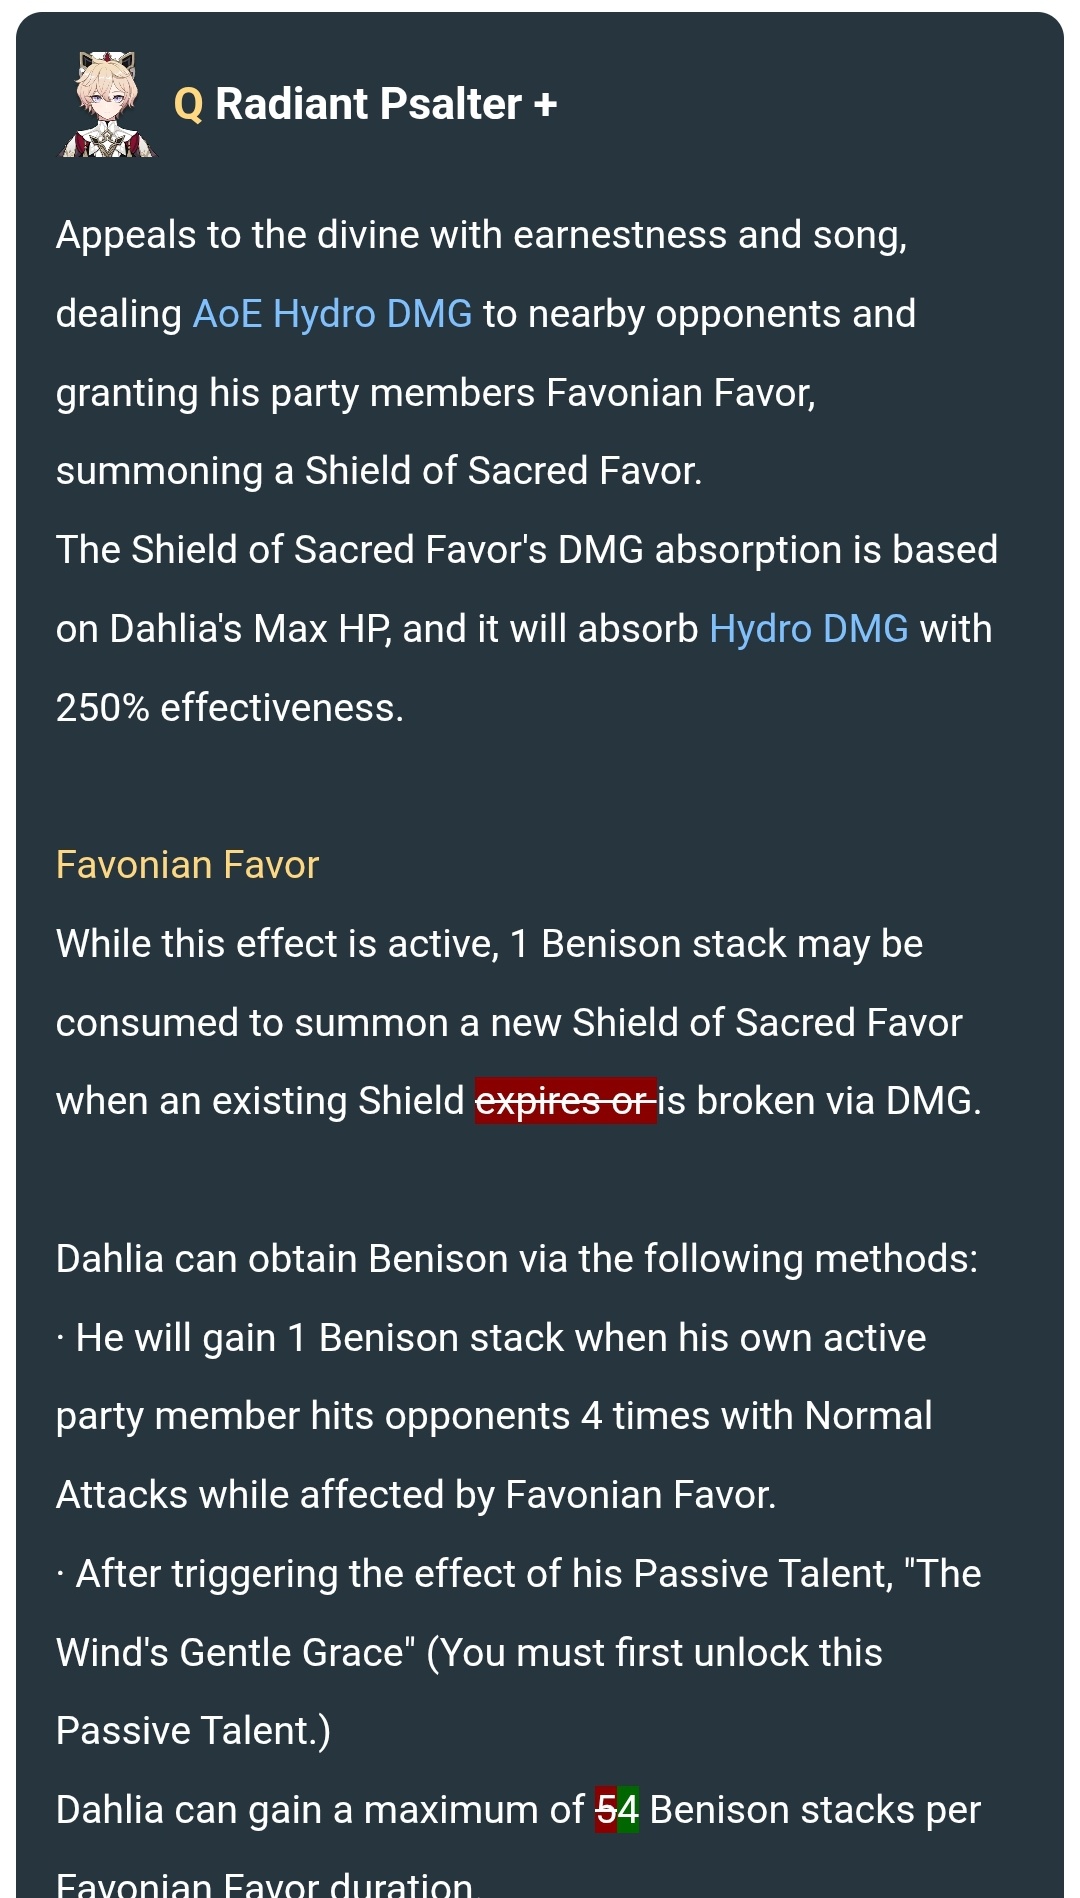Select the yellow Favonian Favor heading
This screenshot has width=1080, height=1898.
tap(187, 865)
